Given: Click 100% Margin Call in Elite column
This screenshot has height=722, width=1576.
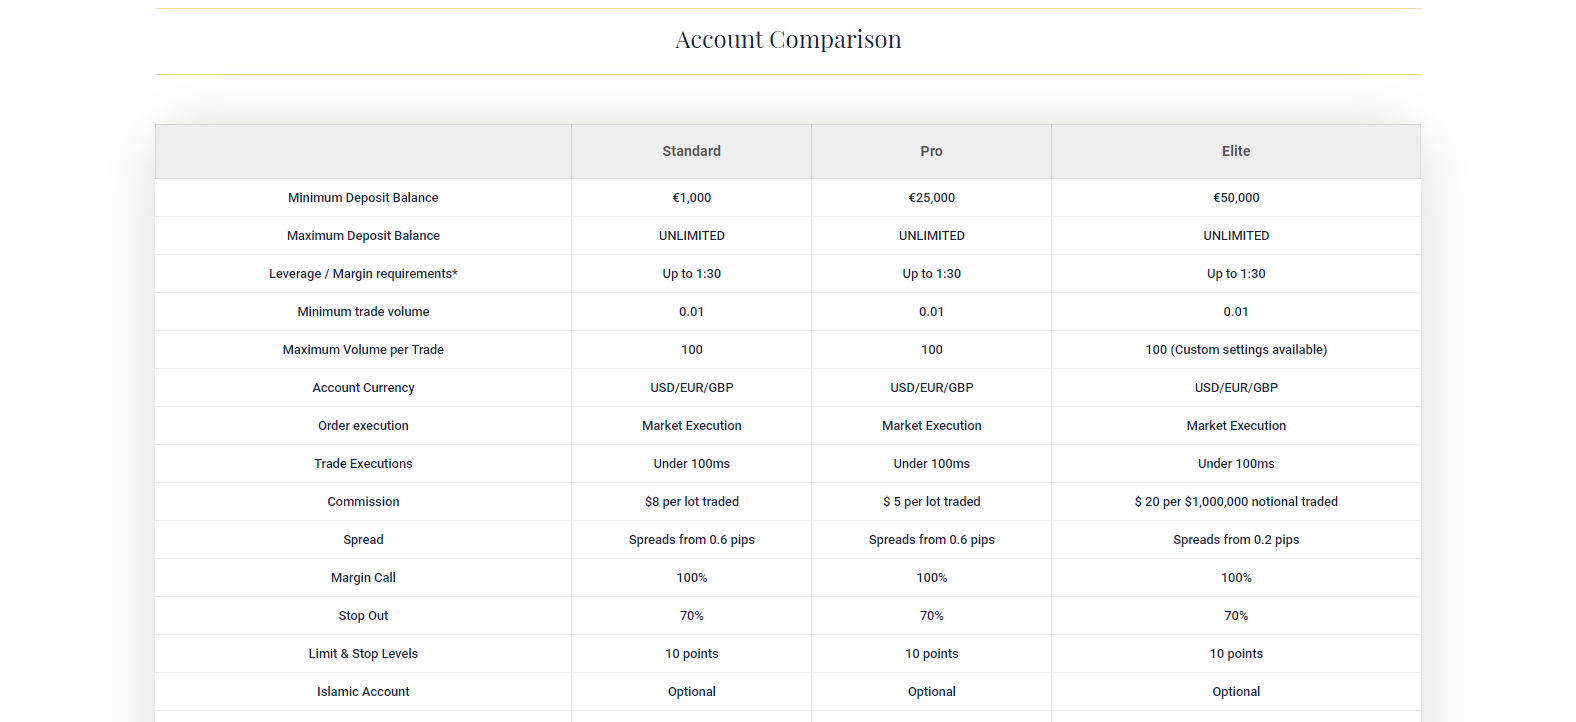Looking at the screenshot, I should pos(1236,578).
